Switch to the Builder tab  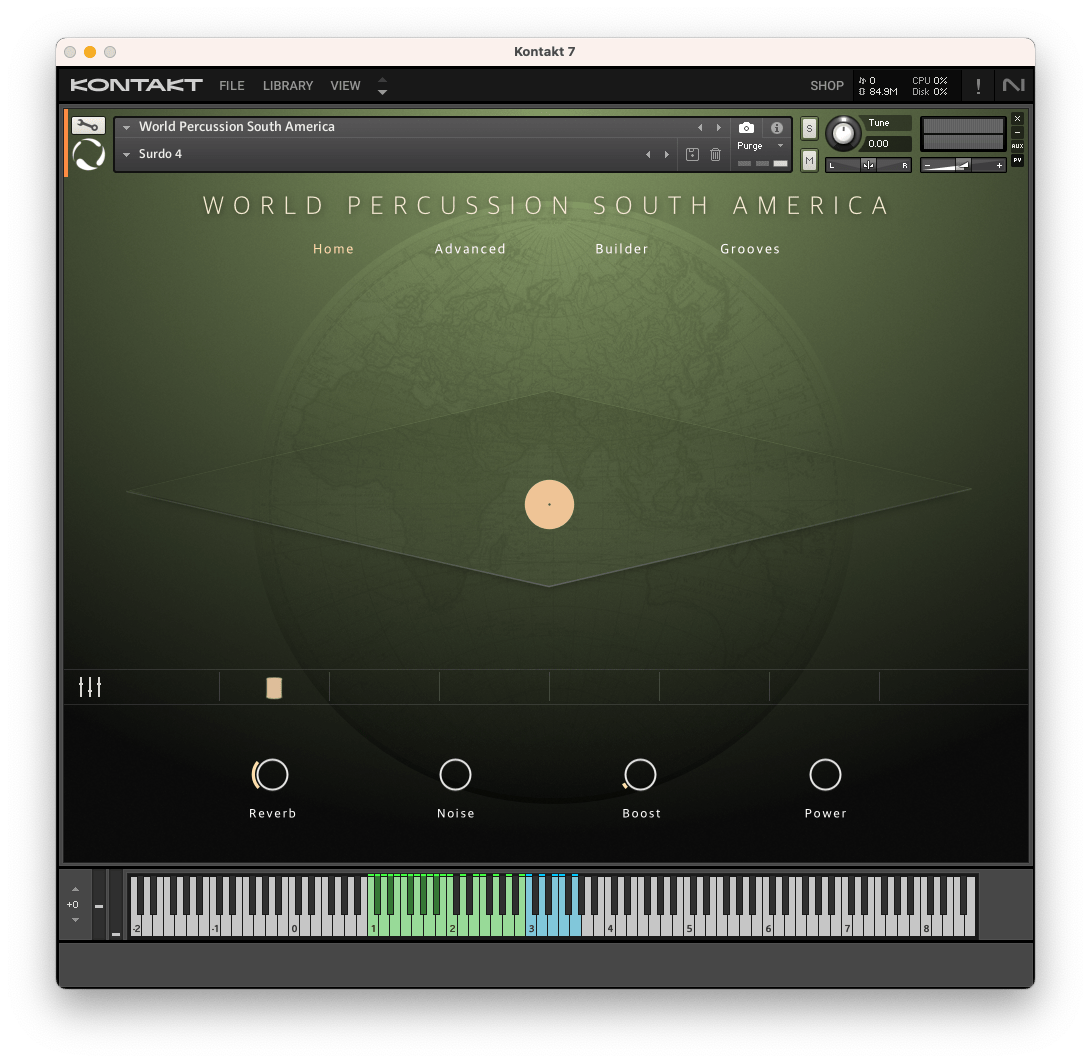(x=622, y=248)
